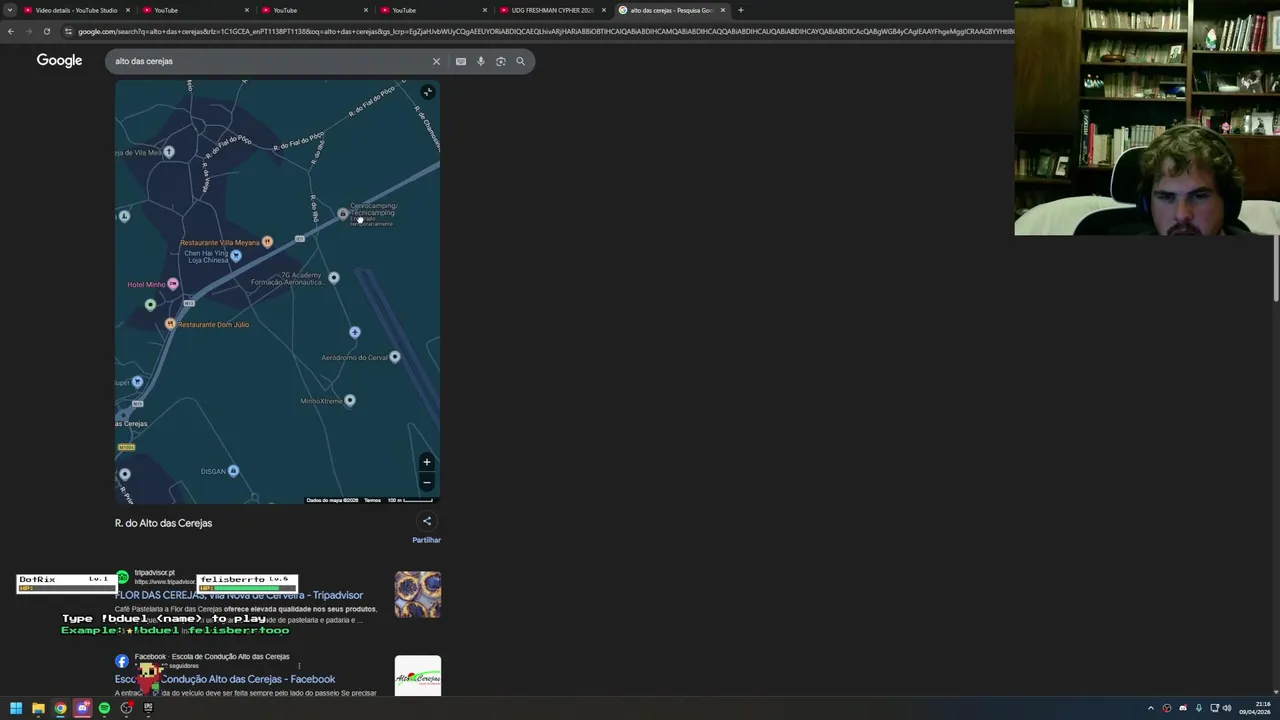Open Spotify from the taskbar

[x=104, y=708]
